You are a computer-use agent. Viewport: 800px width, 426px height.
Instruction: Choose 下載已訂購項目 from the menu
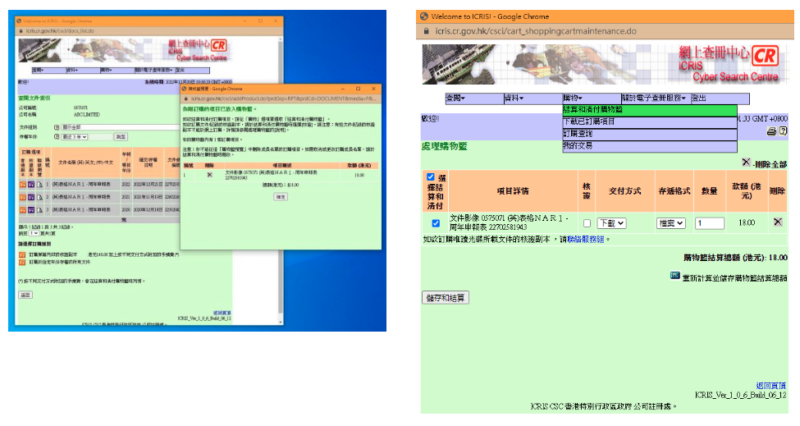click(x=590, y=121)
